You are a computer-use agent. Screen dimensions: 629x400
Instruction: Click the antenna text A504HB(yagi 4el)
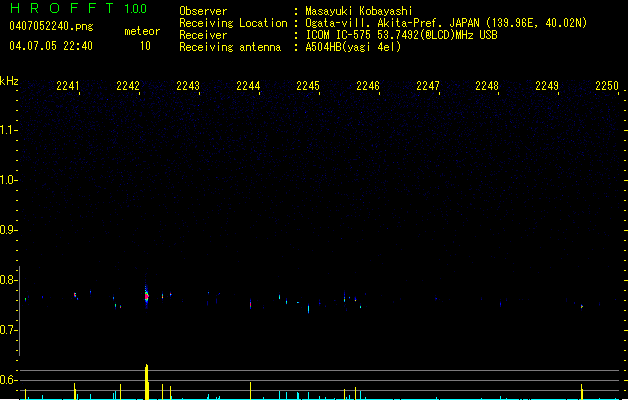coord(353,47)
